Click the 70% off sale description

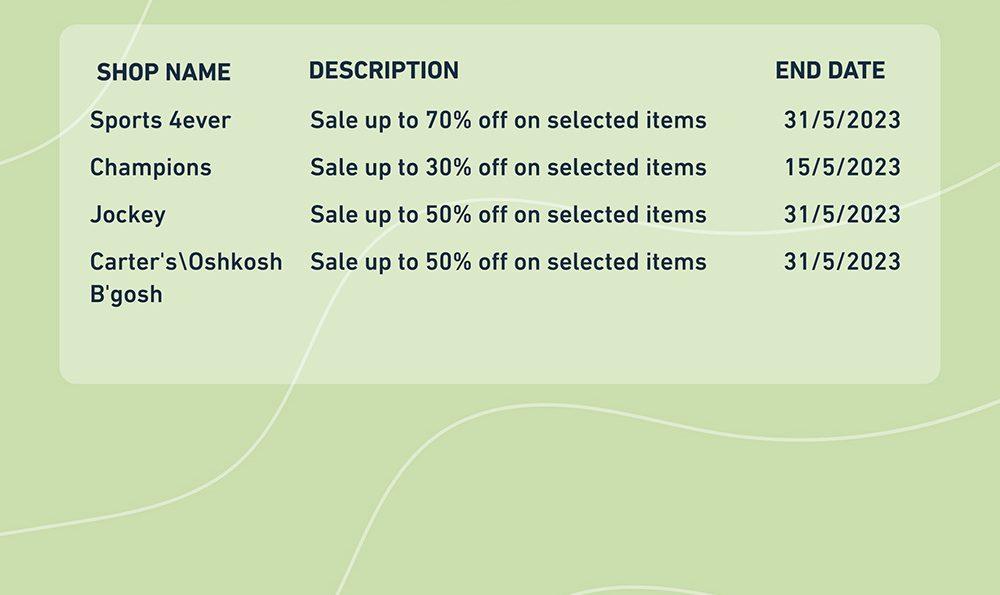[508, 120]
